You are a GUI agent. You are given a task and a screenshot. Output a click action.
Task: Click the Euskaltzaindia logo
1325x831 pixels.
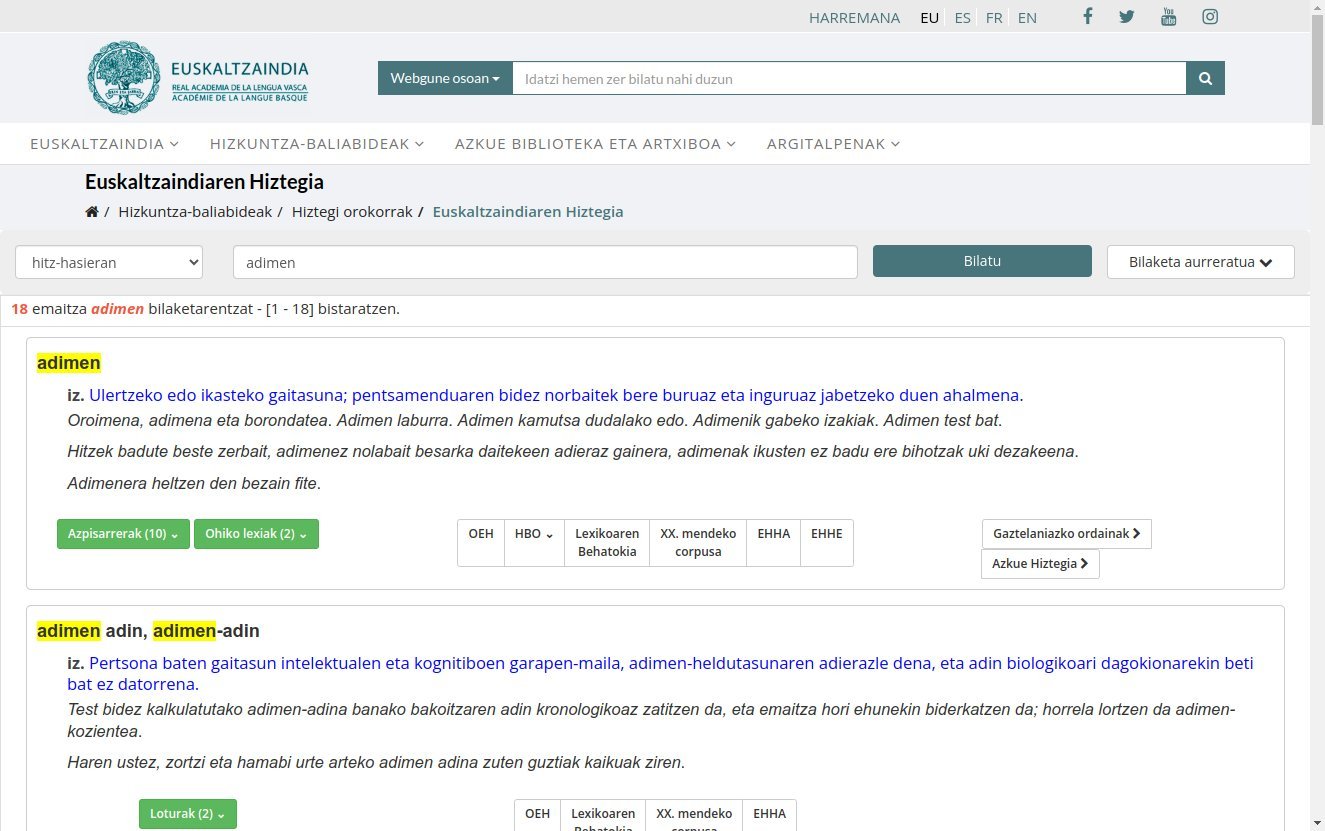click(198, 78)
